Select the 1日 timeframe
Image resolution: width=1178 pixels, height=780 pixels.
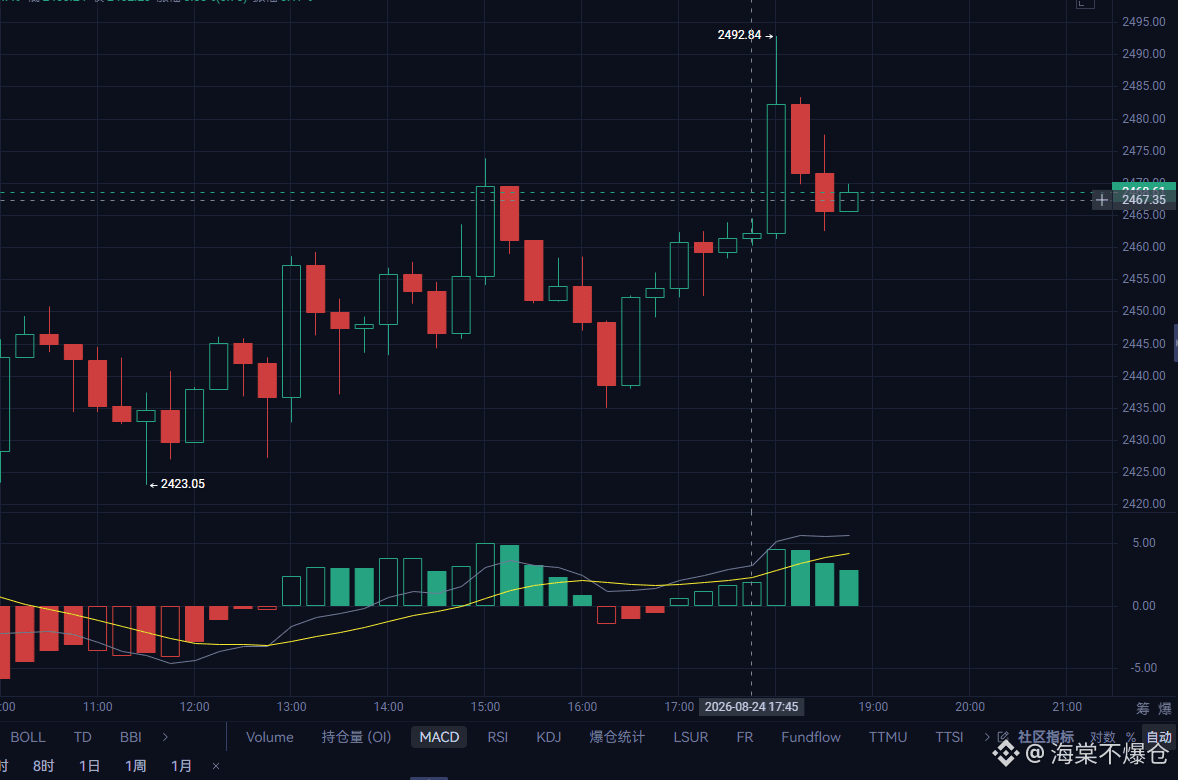pyautogui.click(x=89, y=766)
